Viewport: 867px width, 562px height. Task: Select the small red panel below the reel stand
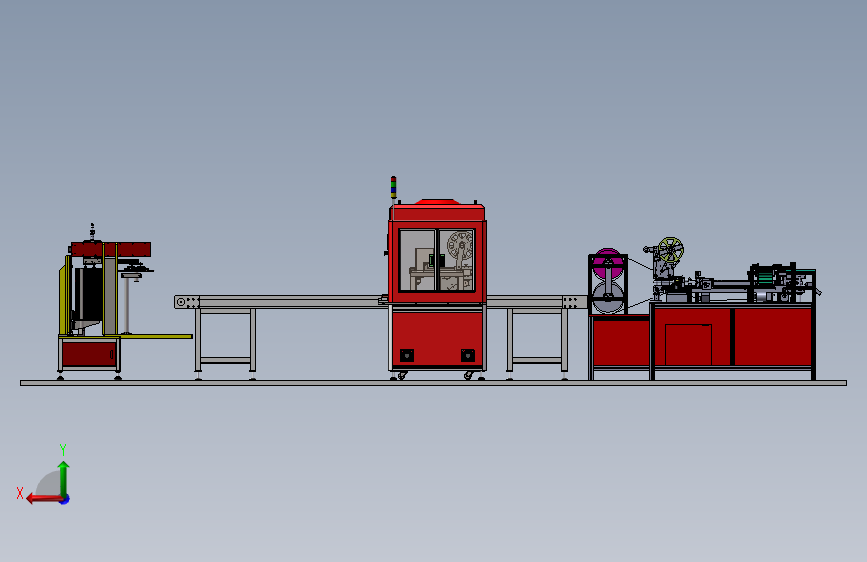click(621, 341)
